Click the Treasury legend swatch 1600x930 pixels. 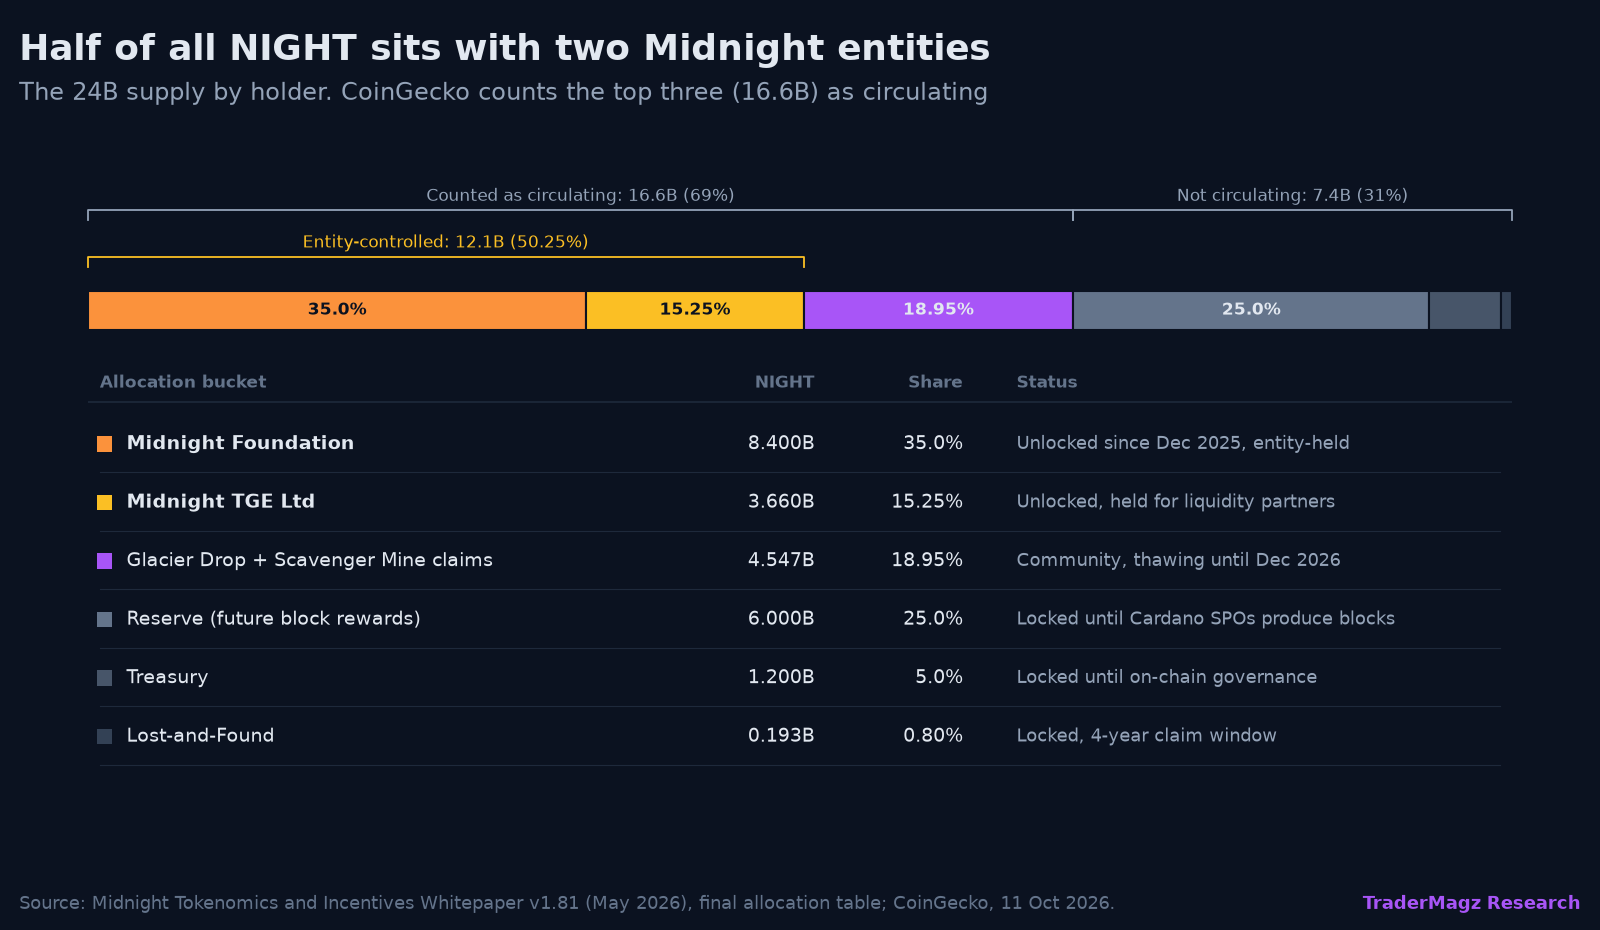point(104,678)
